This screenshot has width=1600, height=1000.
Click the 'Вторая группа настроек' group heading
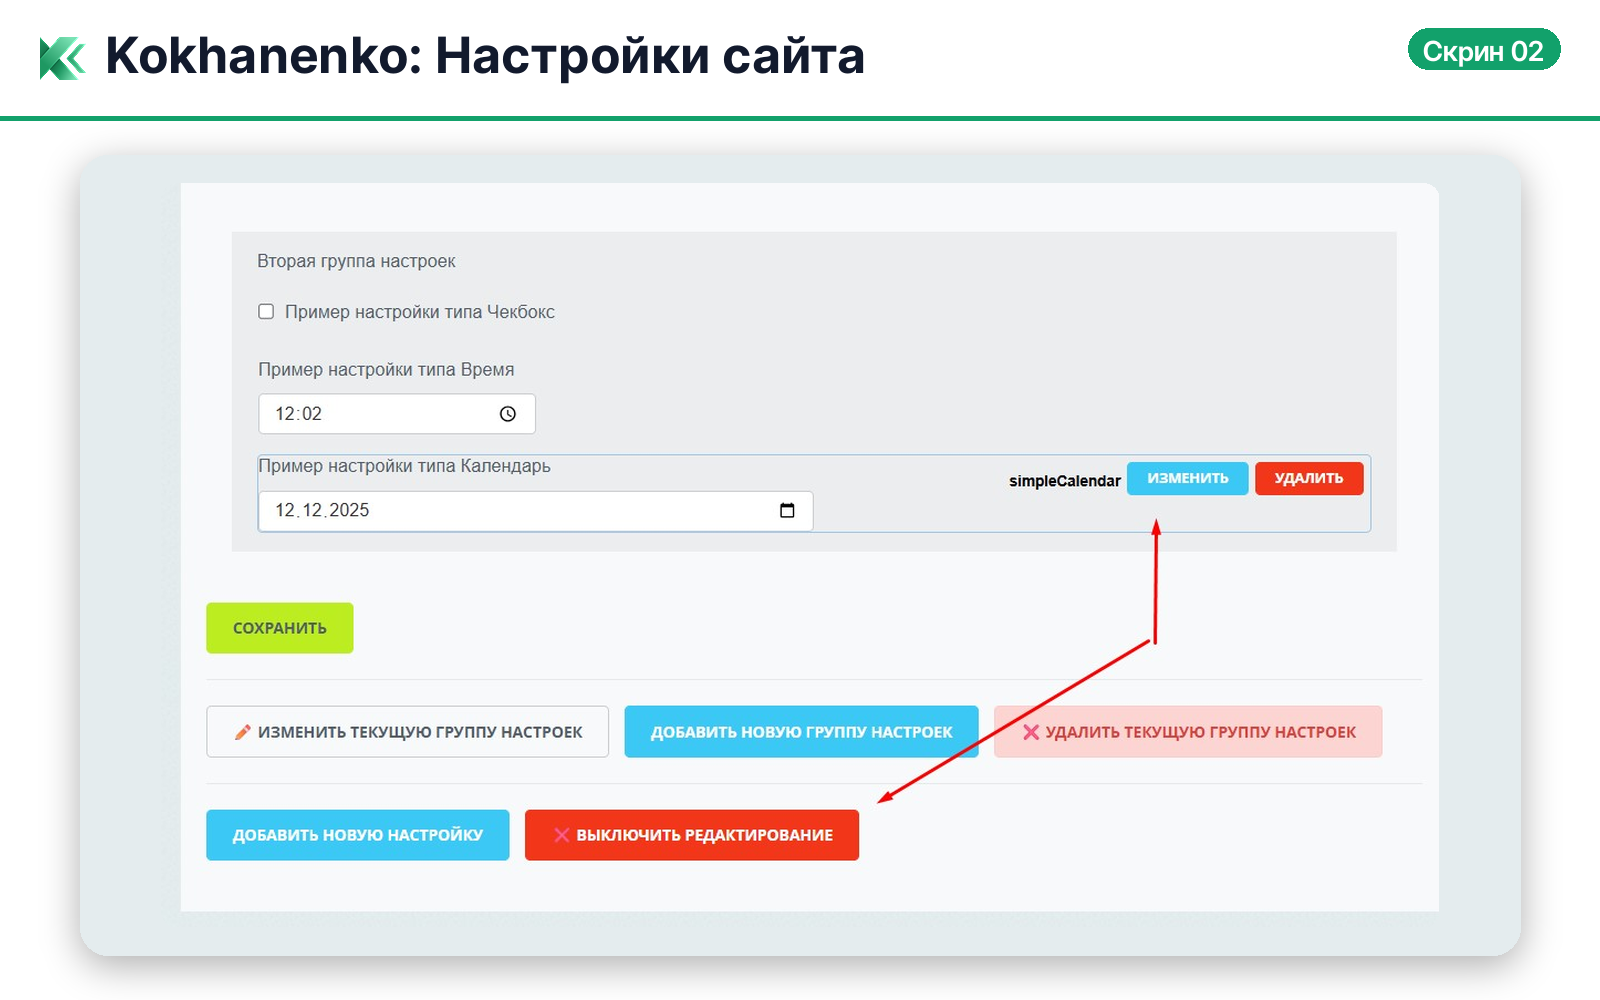click(356, 261)
